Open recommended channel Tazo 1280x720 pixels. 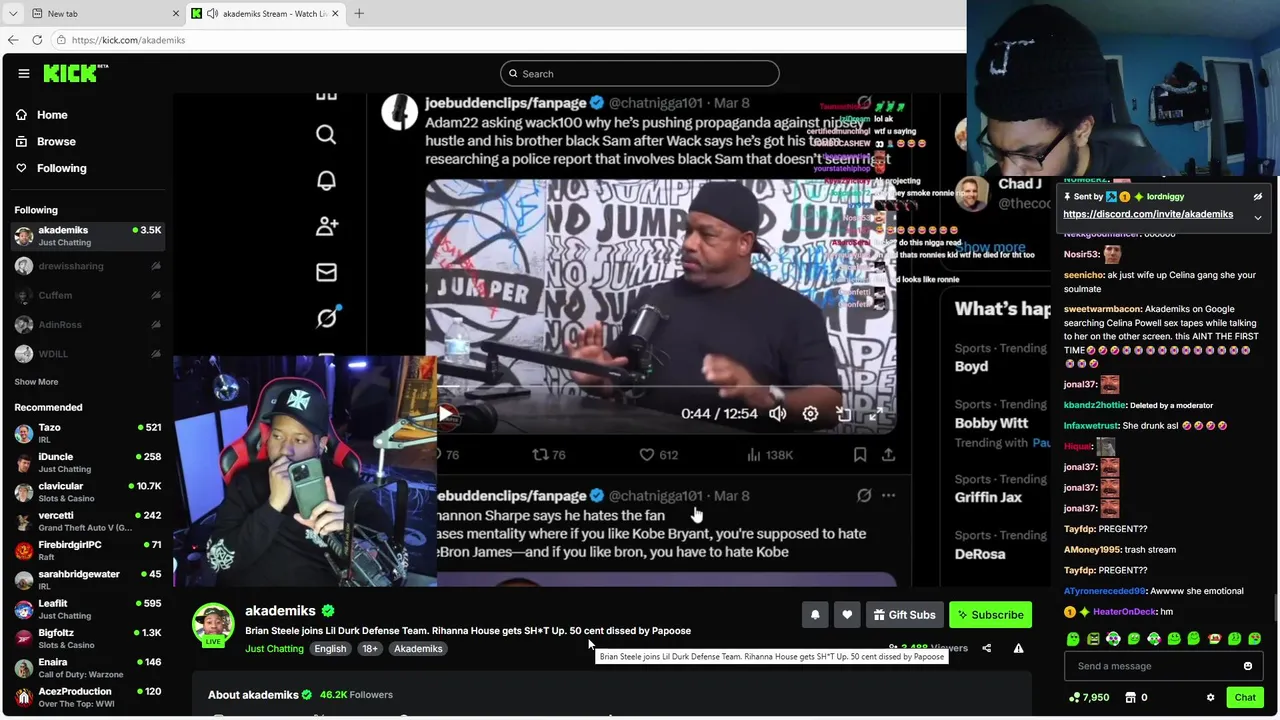88,433
